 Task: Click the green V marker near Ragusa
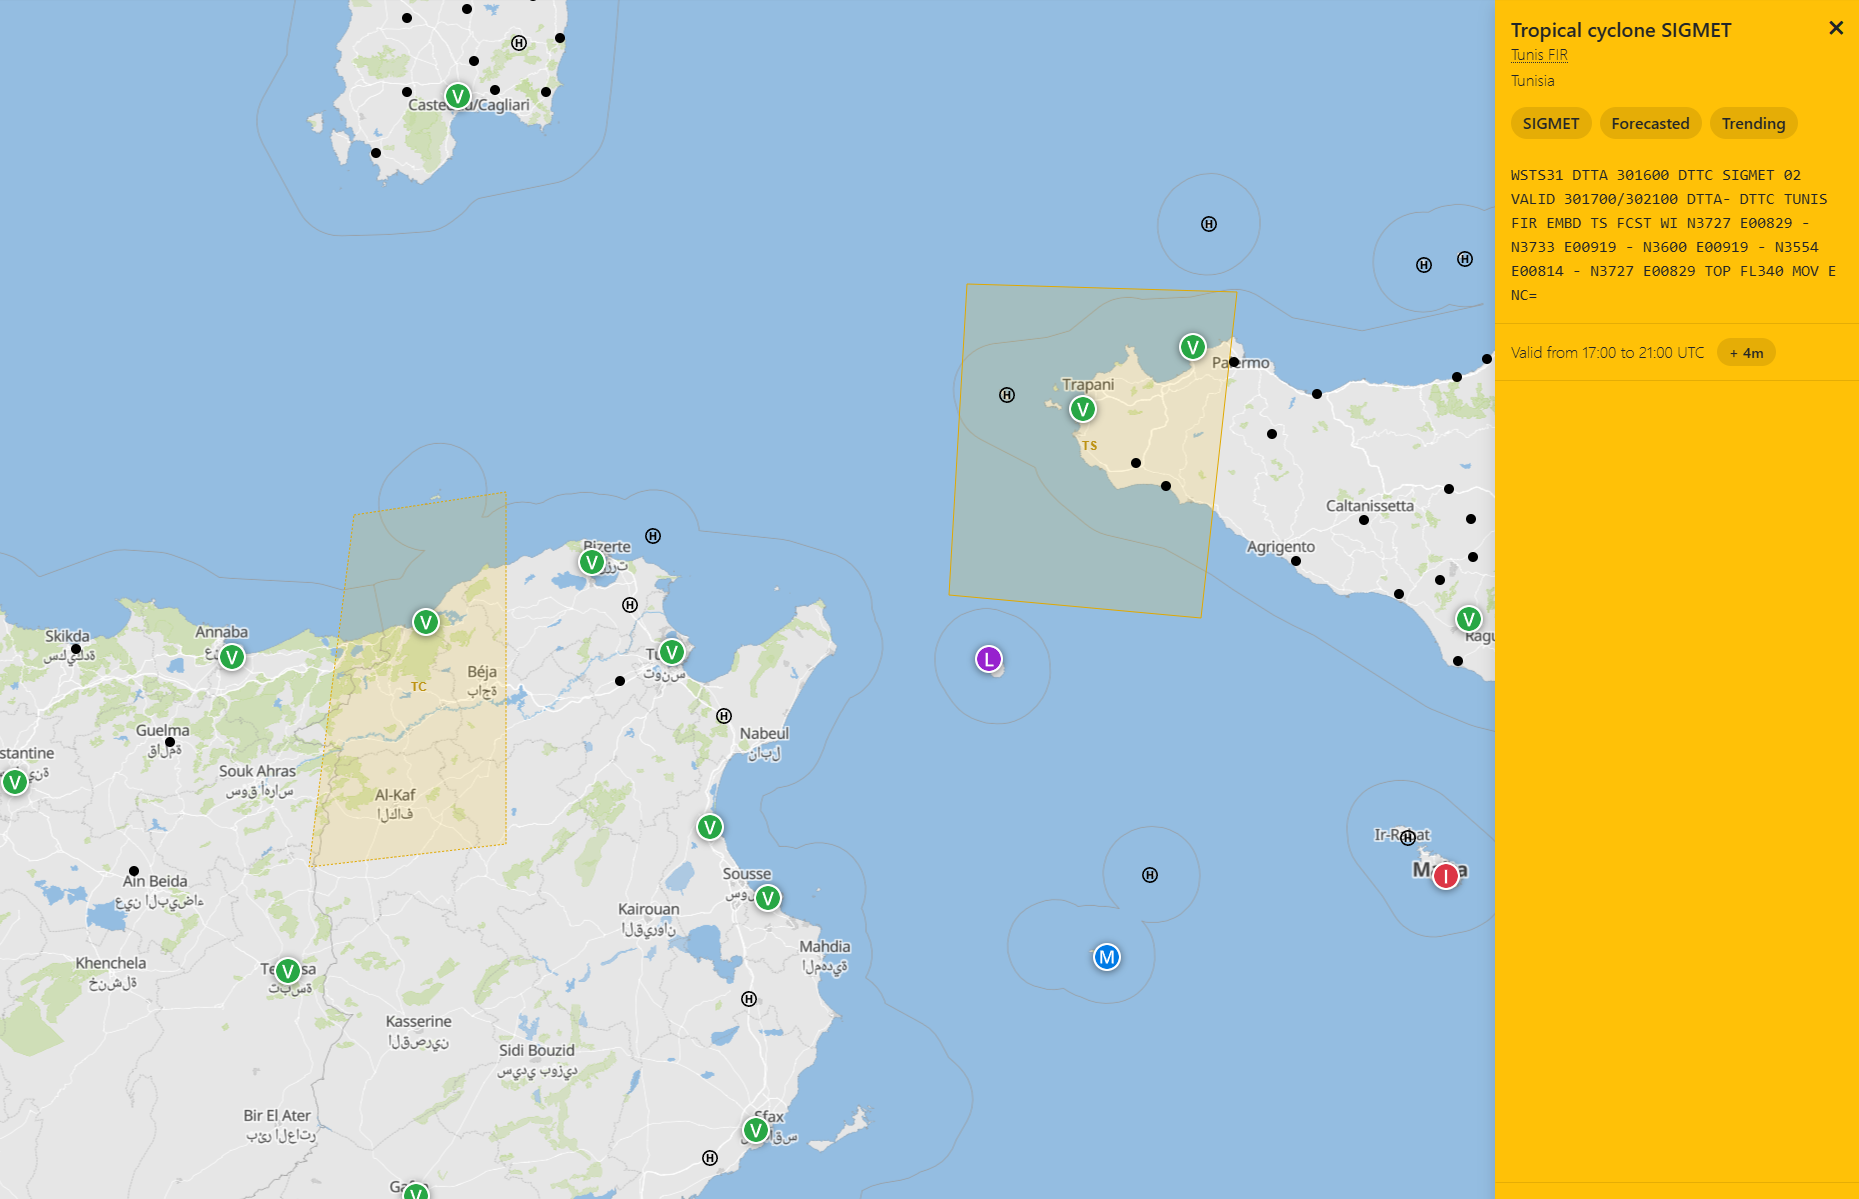point(1468,619)
